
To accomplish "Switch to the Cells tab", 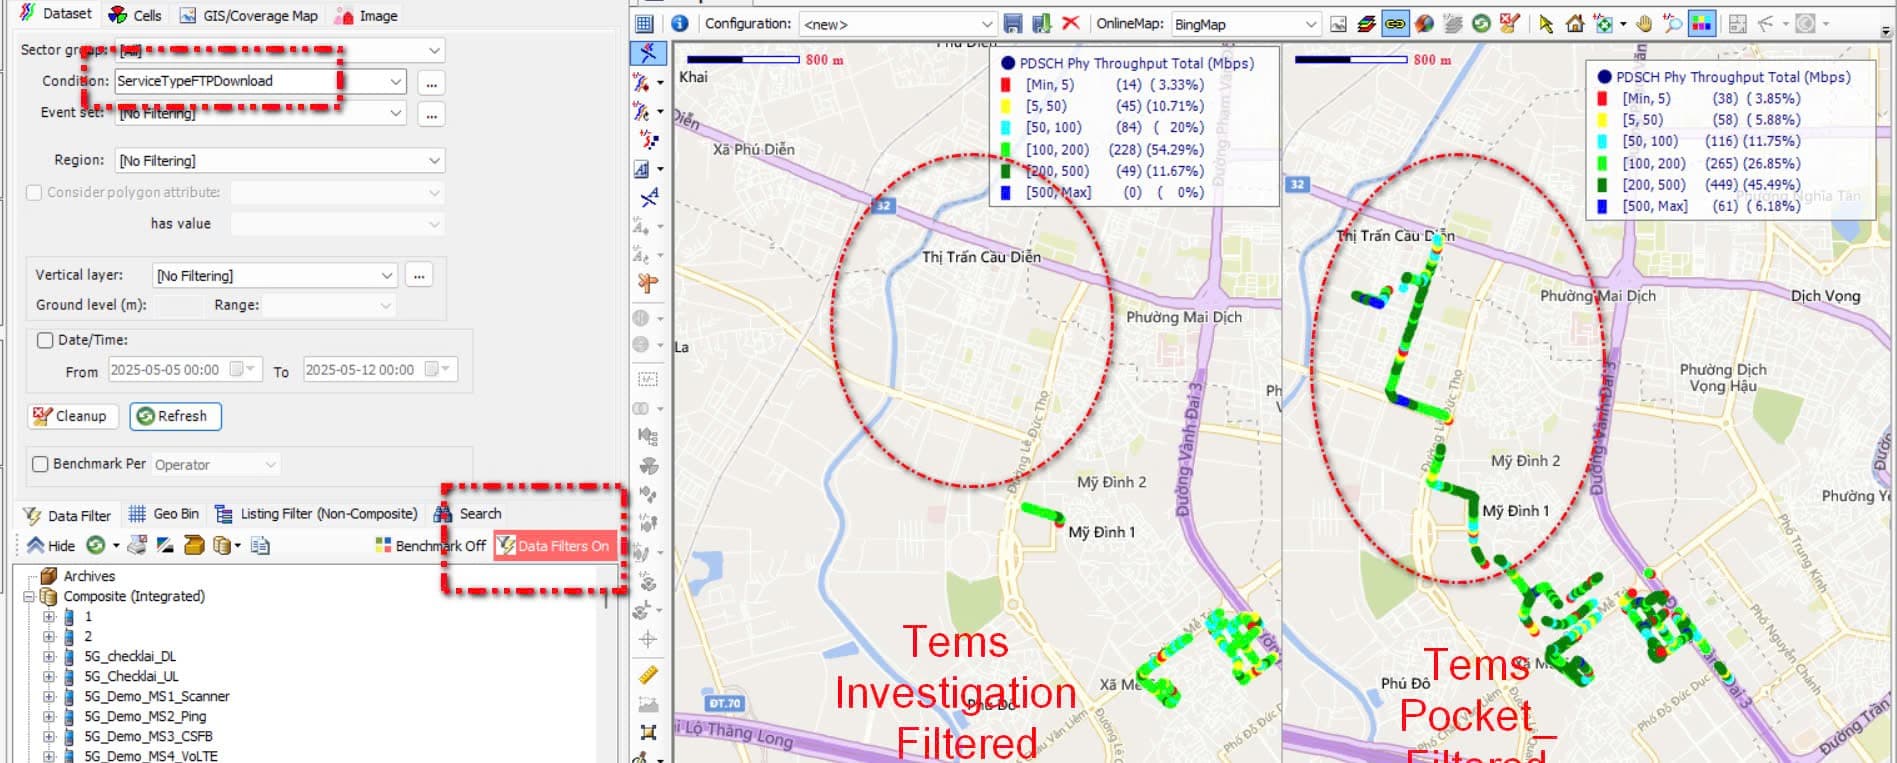I will tap(136, 15).
